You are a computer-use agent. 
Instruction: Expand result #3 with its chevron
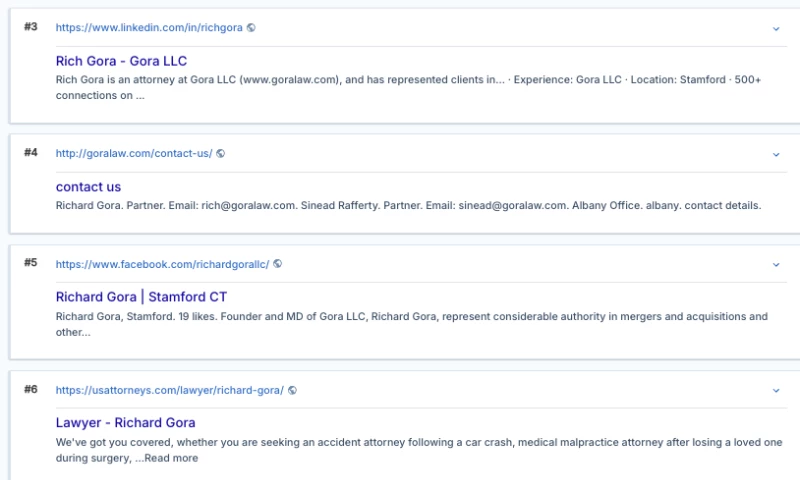pos(776,29)
